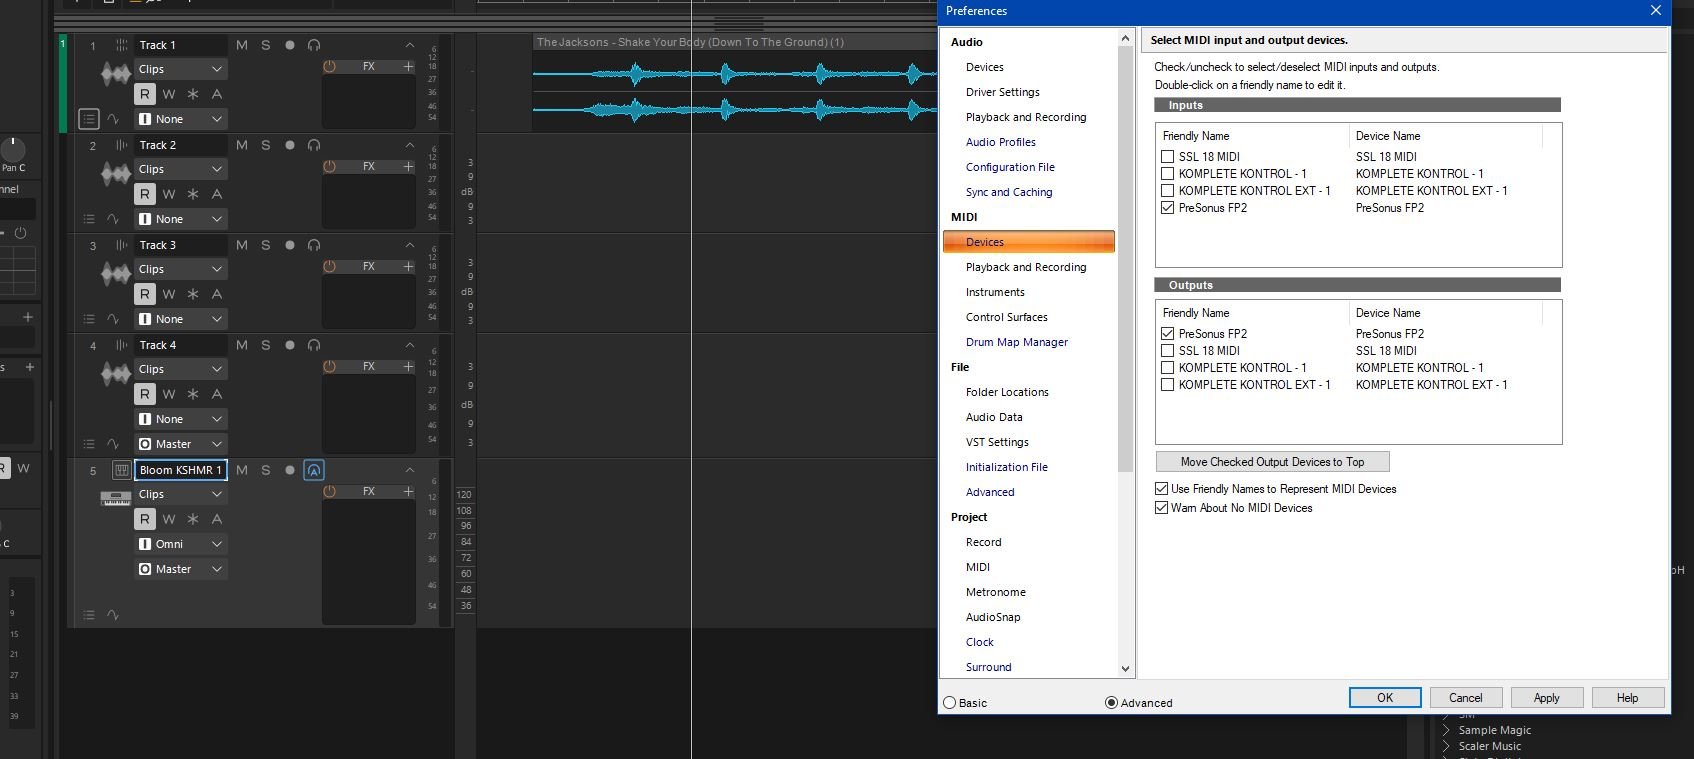Image resolution: width=1694 pixels, height=759 pixels.
Task: Click the Apply button
Action: click(1546, 698)
